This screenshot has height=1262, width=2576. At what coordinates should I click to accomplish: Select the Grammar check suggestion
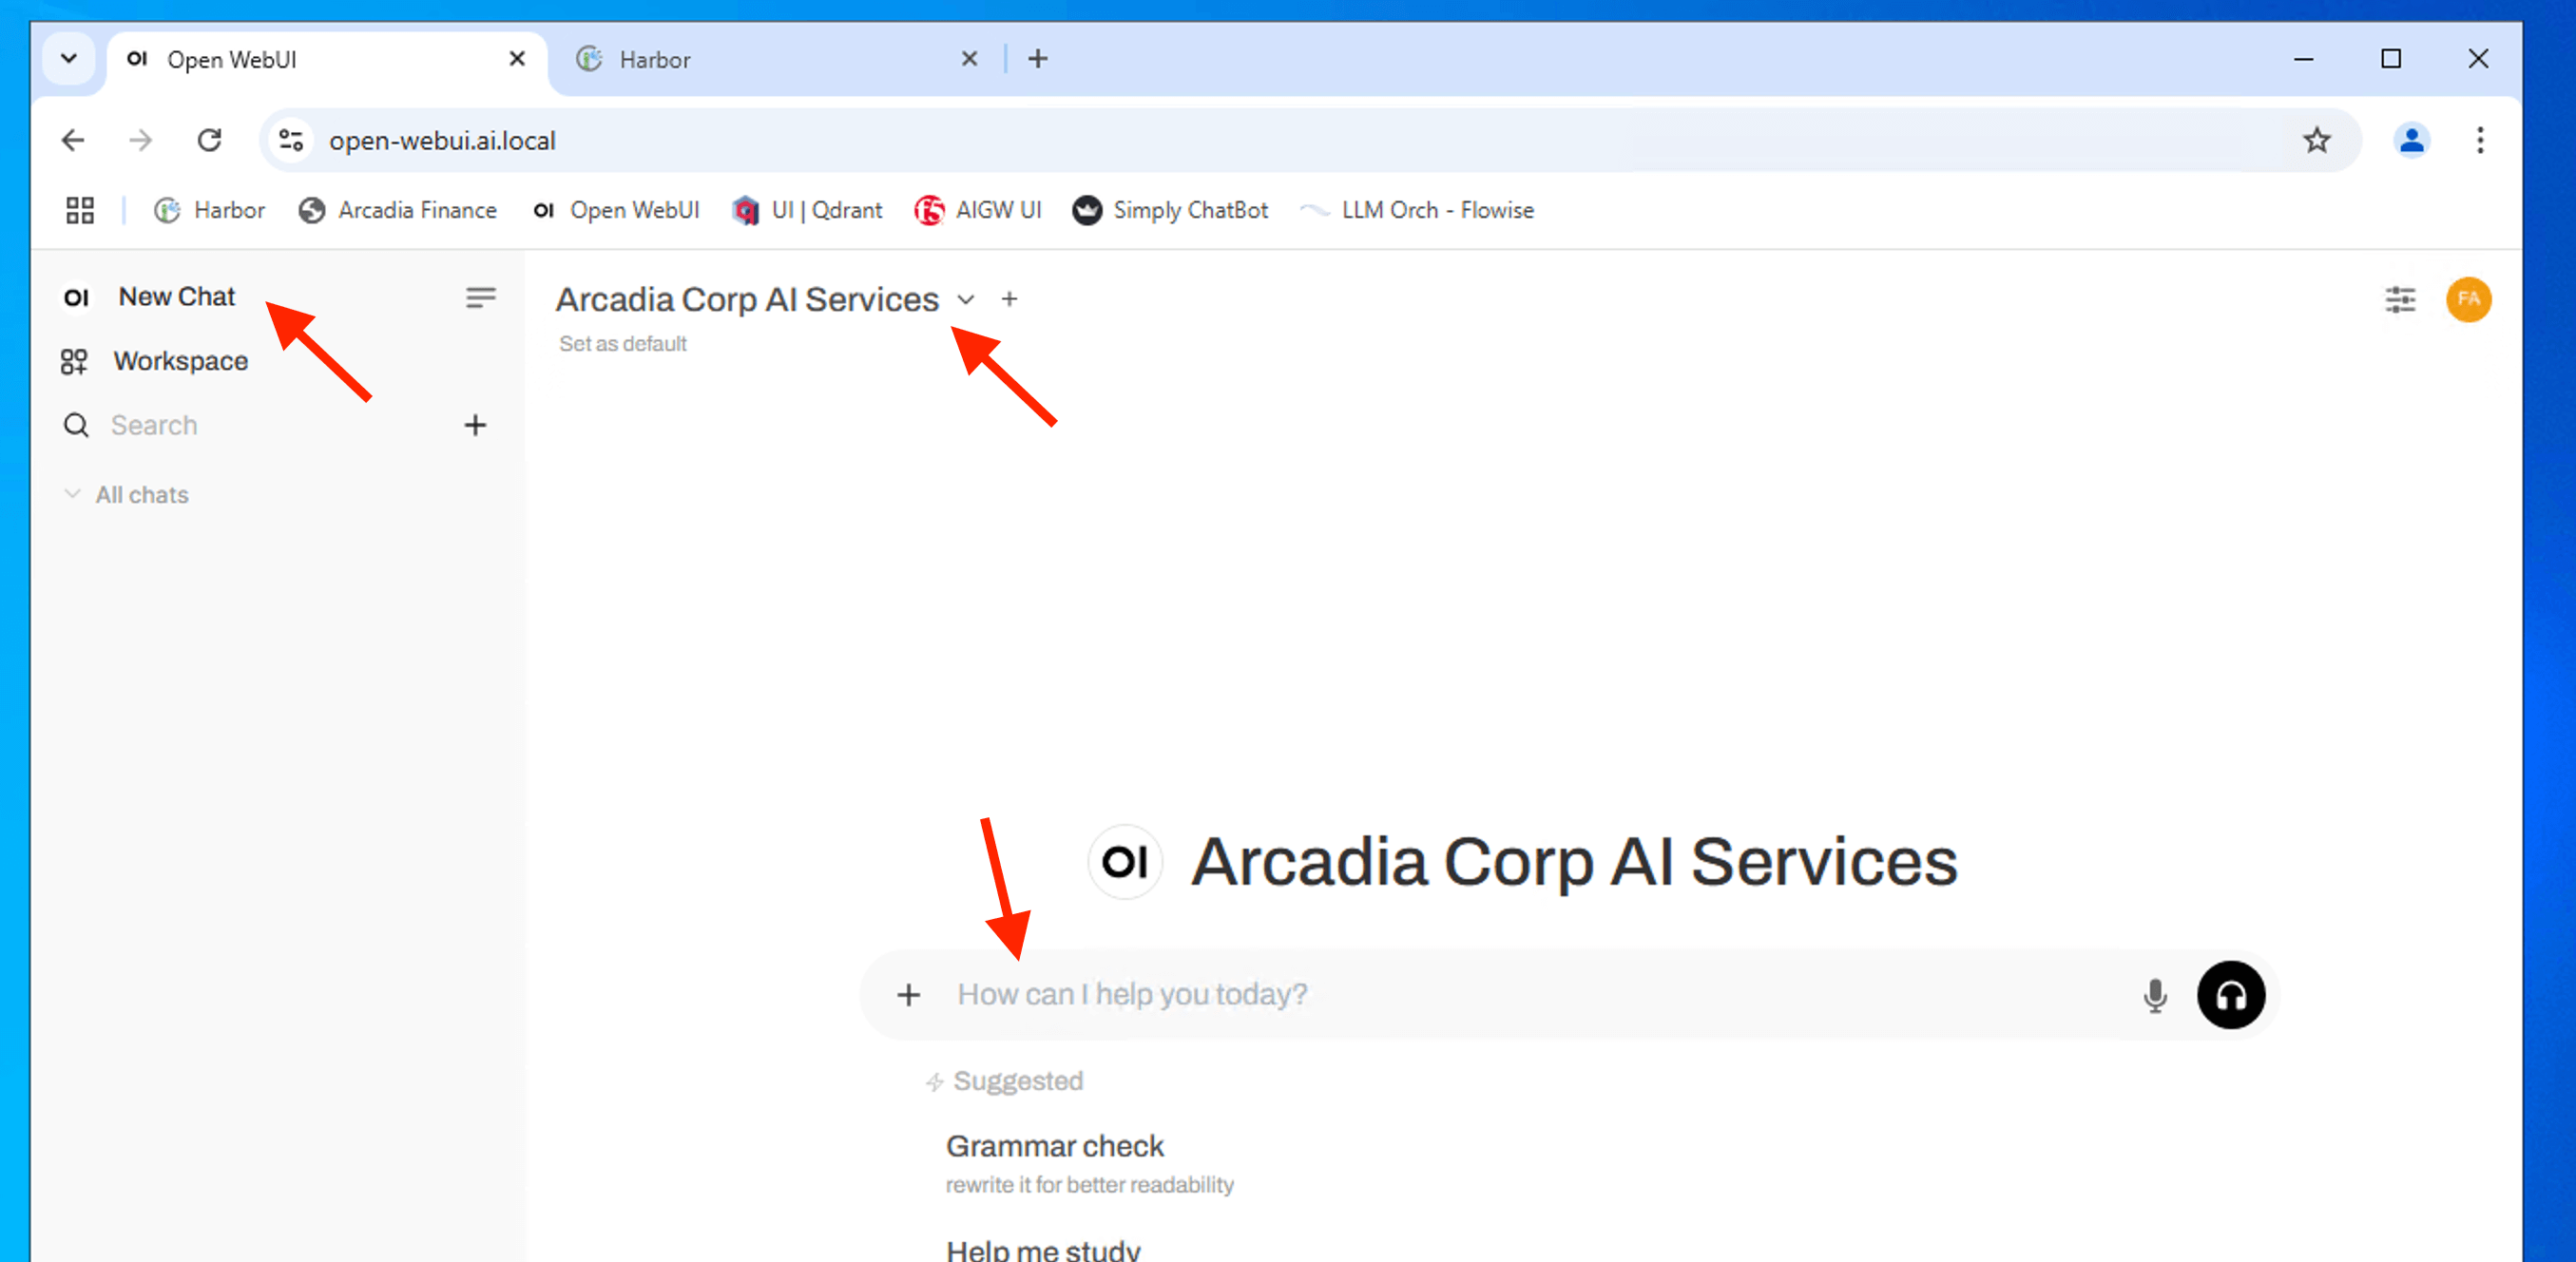click(x=1054, y=1146)
